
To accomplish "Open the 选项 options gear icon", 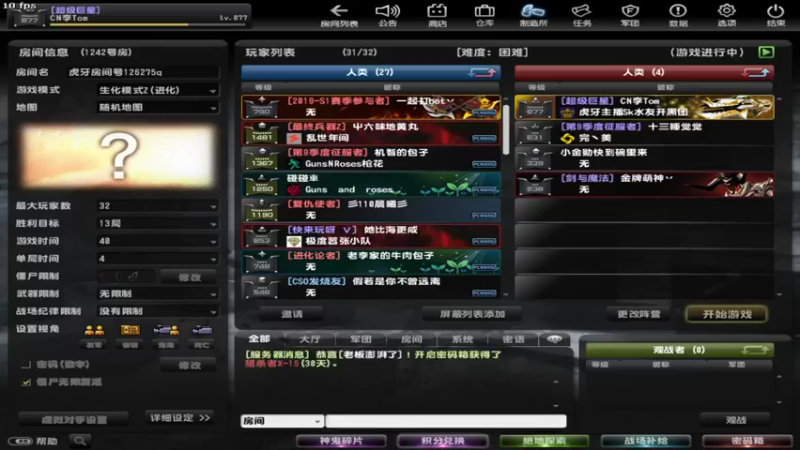I will coord(727,15).
